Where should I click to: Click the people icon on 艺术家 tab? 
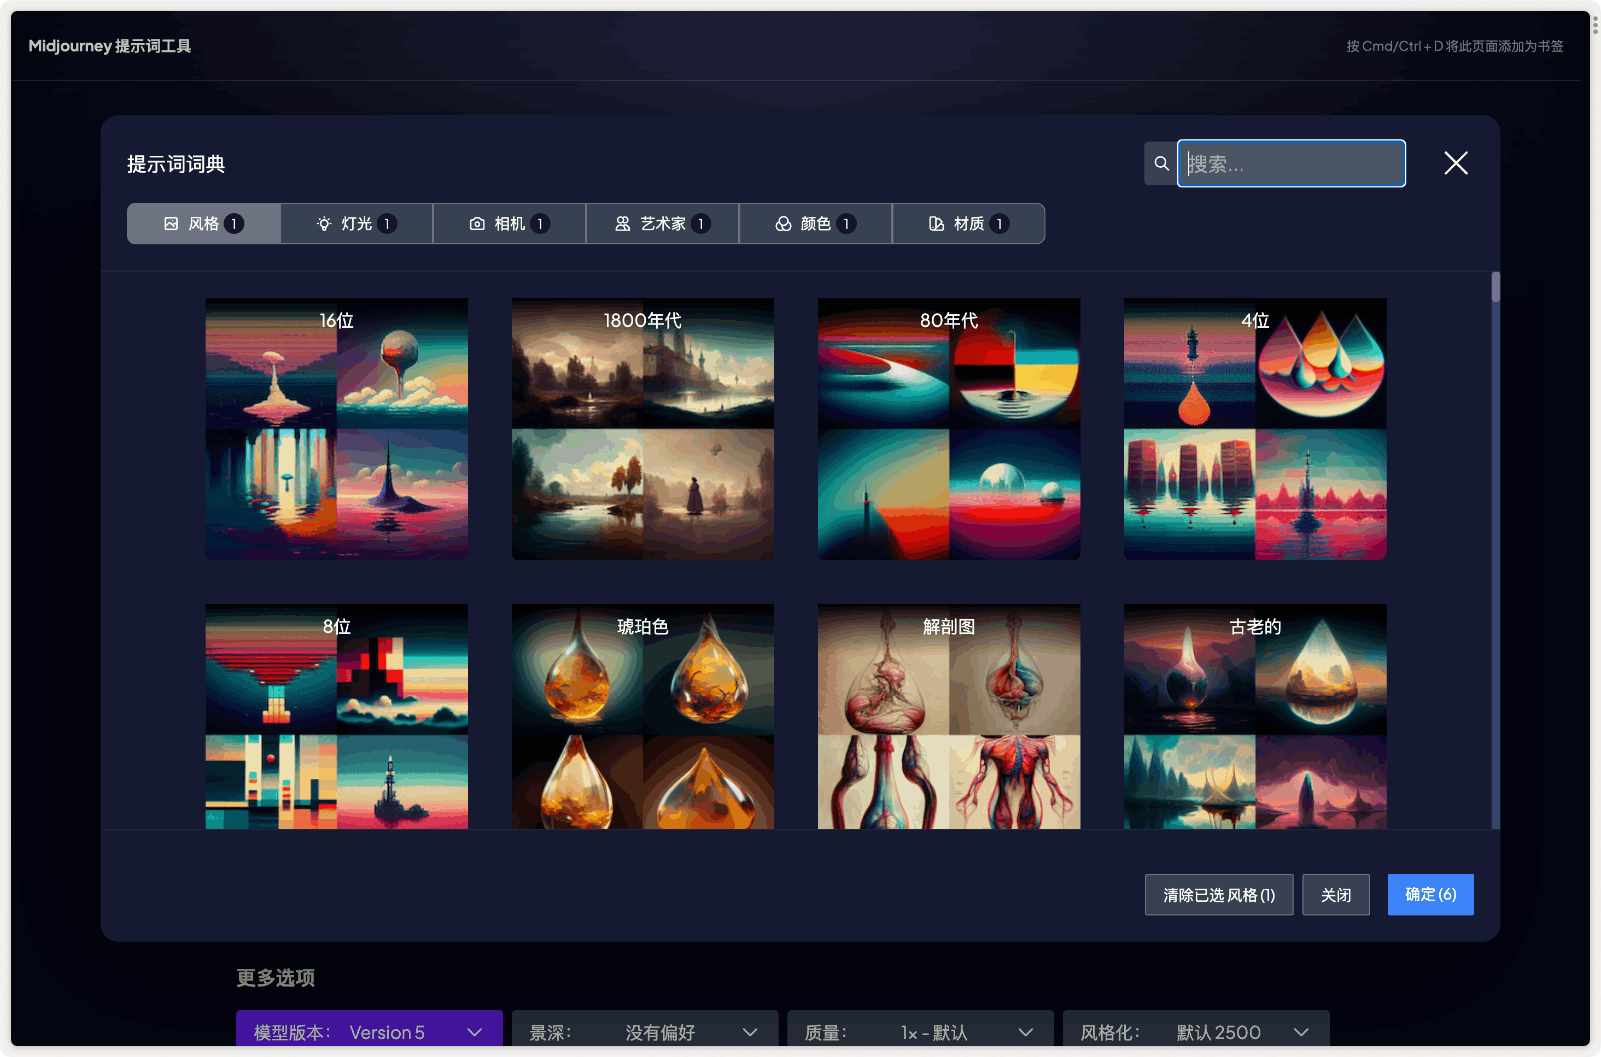[x=623, y=224]
